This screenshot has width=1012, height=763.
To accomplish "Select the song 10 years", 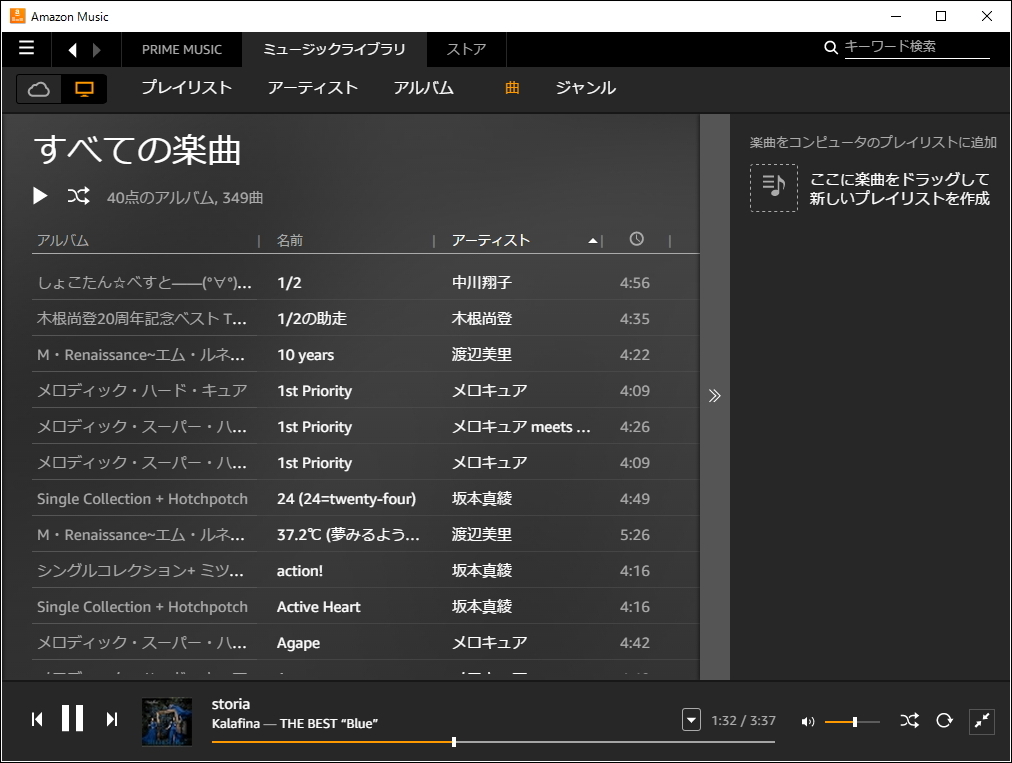I will 365,354.
